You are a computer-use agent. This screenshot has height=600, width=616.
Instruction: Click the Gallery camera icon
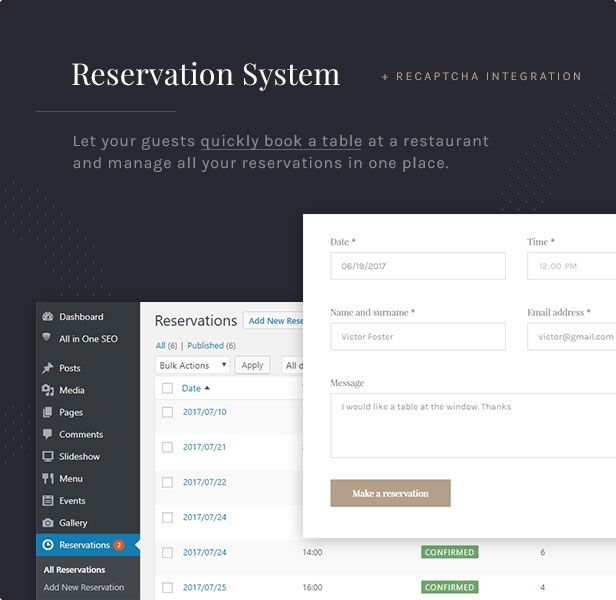pos(48,522)
